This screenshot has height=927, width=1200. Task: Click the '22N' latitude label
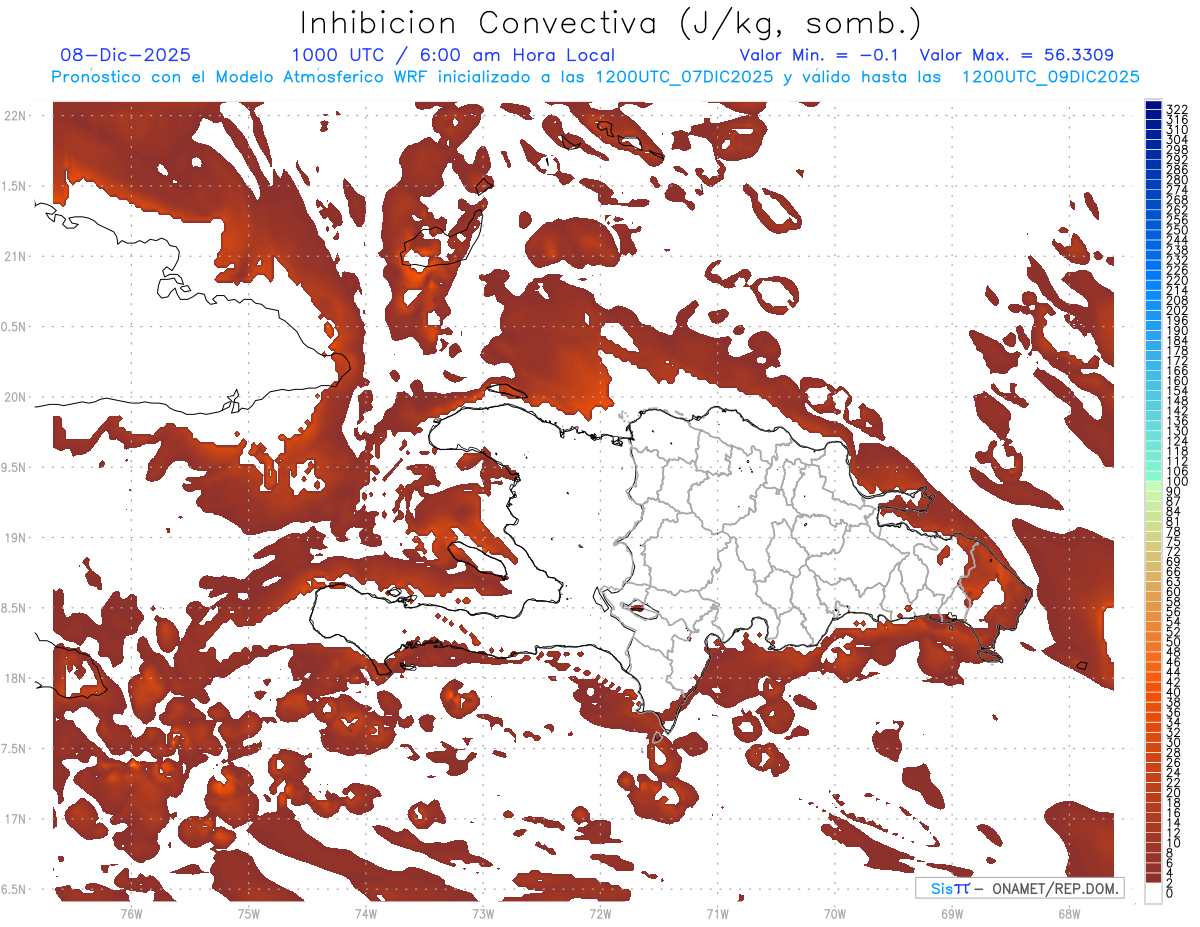15,115
